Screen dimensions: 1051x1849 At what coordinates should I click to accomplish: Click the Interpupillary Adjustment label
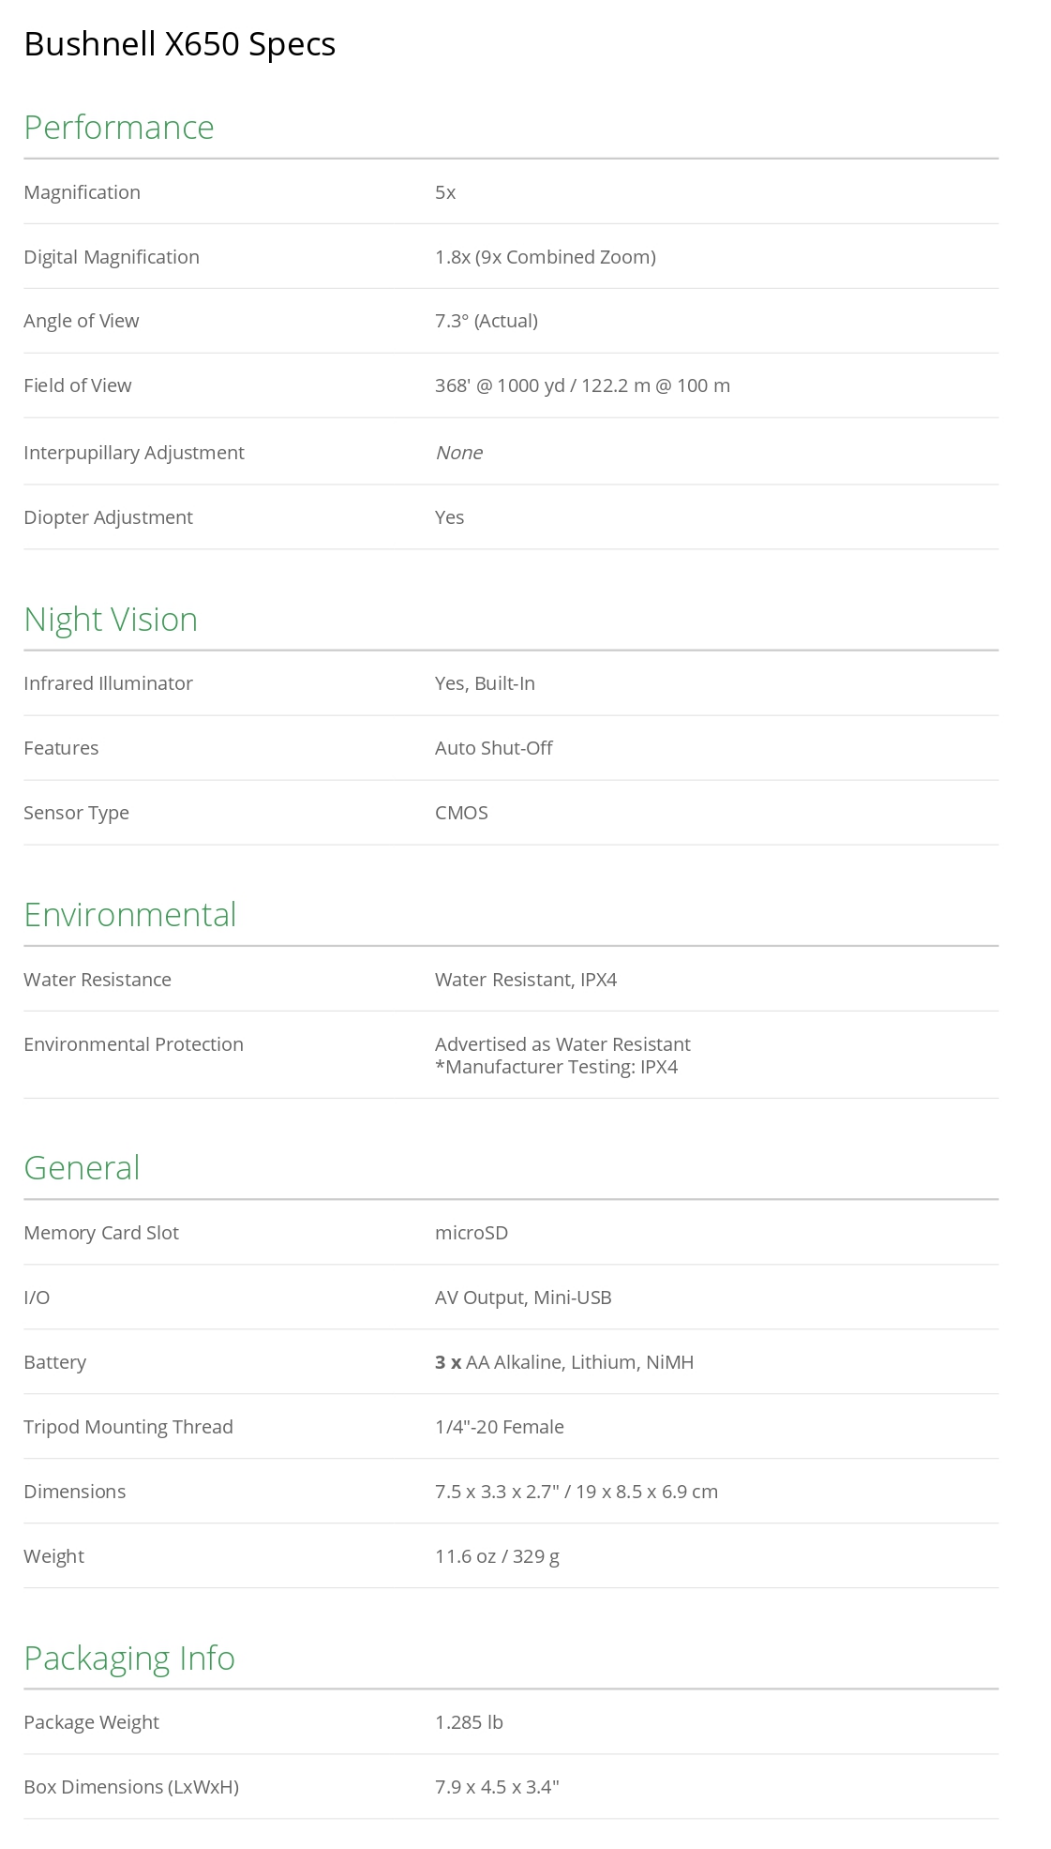click(134, 452)
